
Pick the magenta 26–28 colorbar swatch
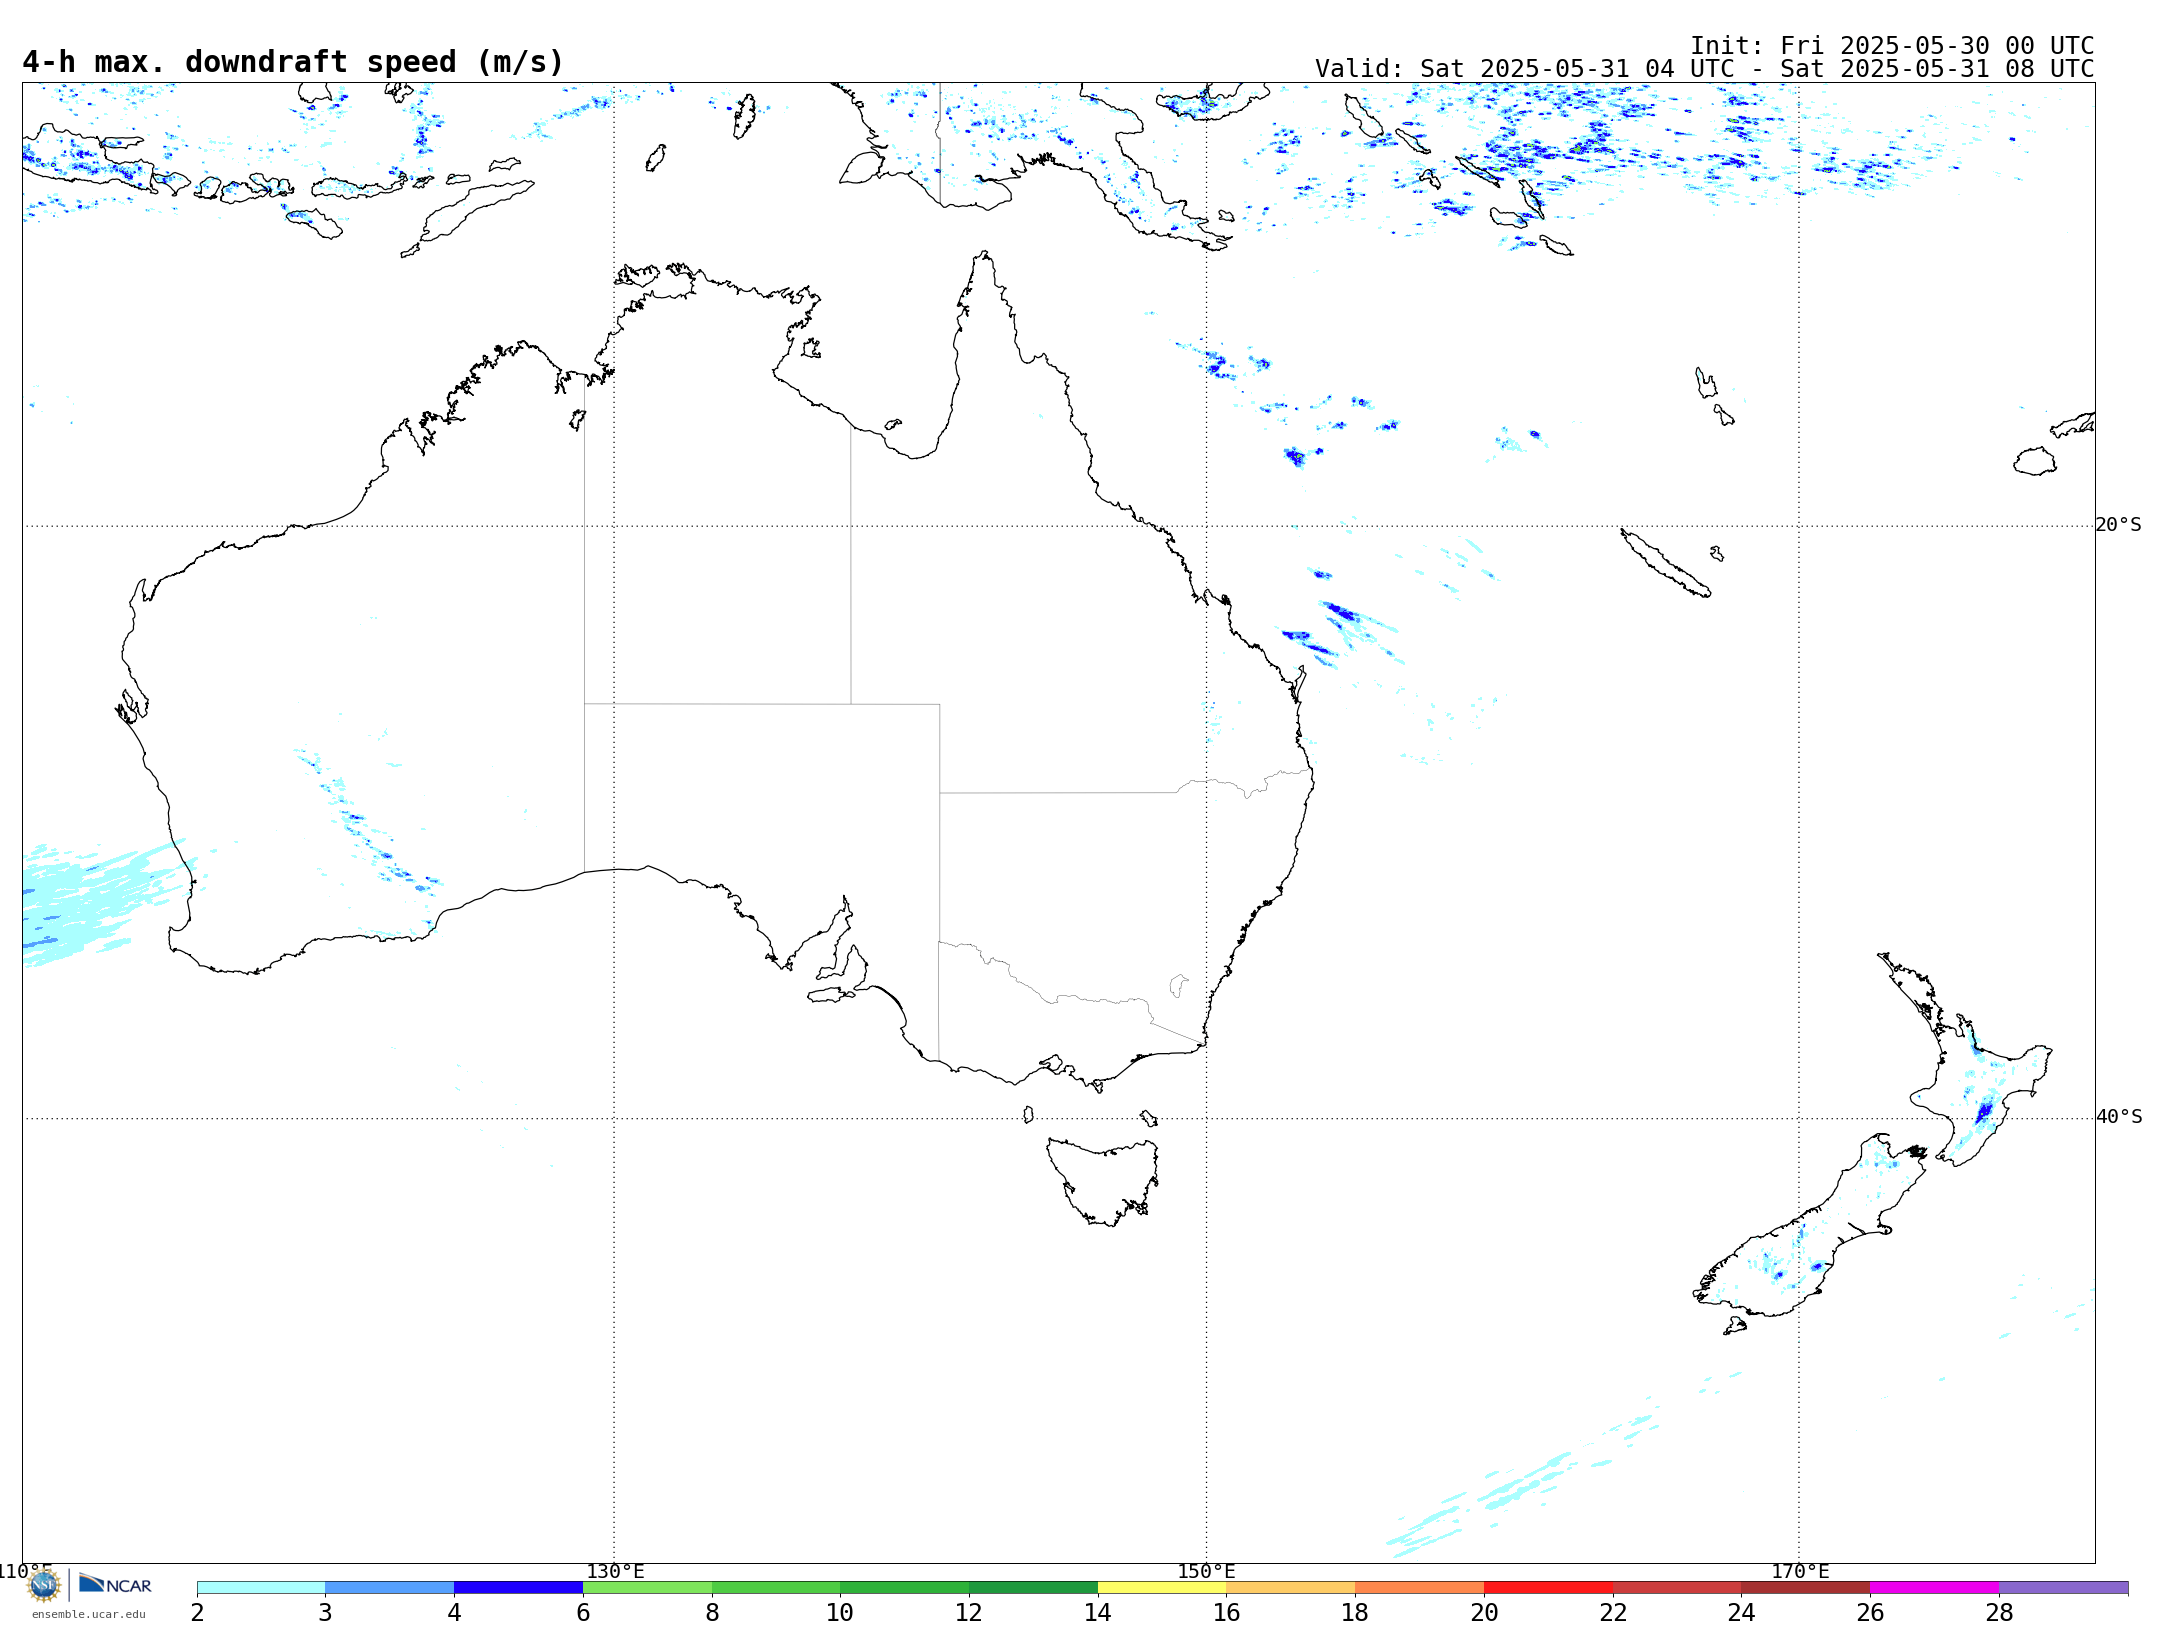point(1934,1588)
